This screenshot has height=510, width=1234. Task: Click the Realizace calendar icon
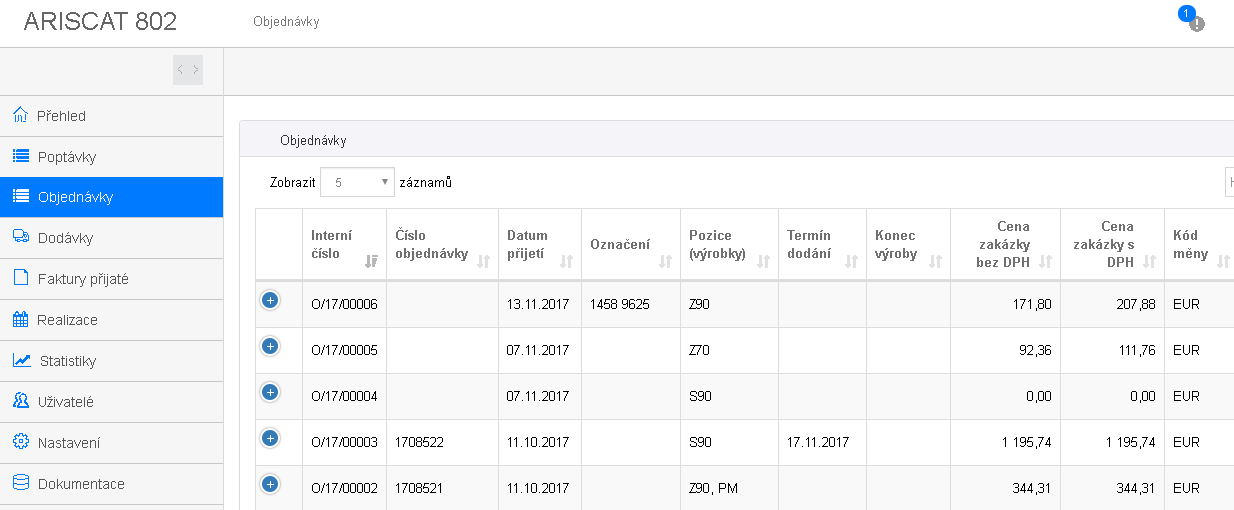[20, 319]
